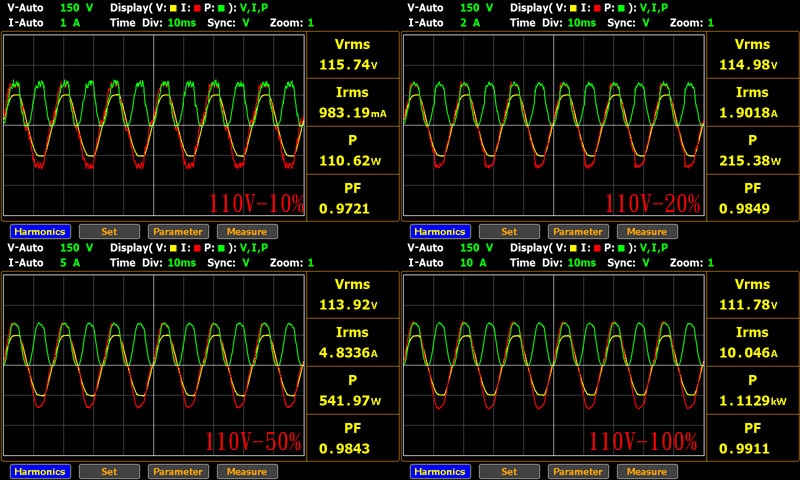Open Parameter in the 110V-50% panel
Image resolution: width=800 pixels, height=480 pixels.
(x=178, y=471)
